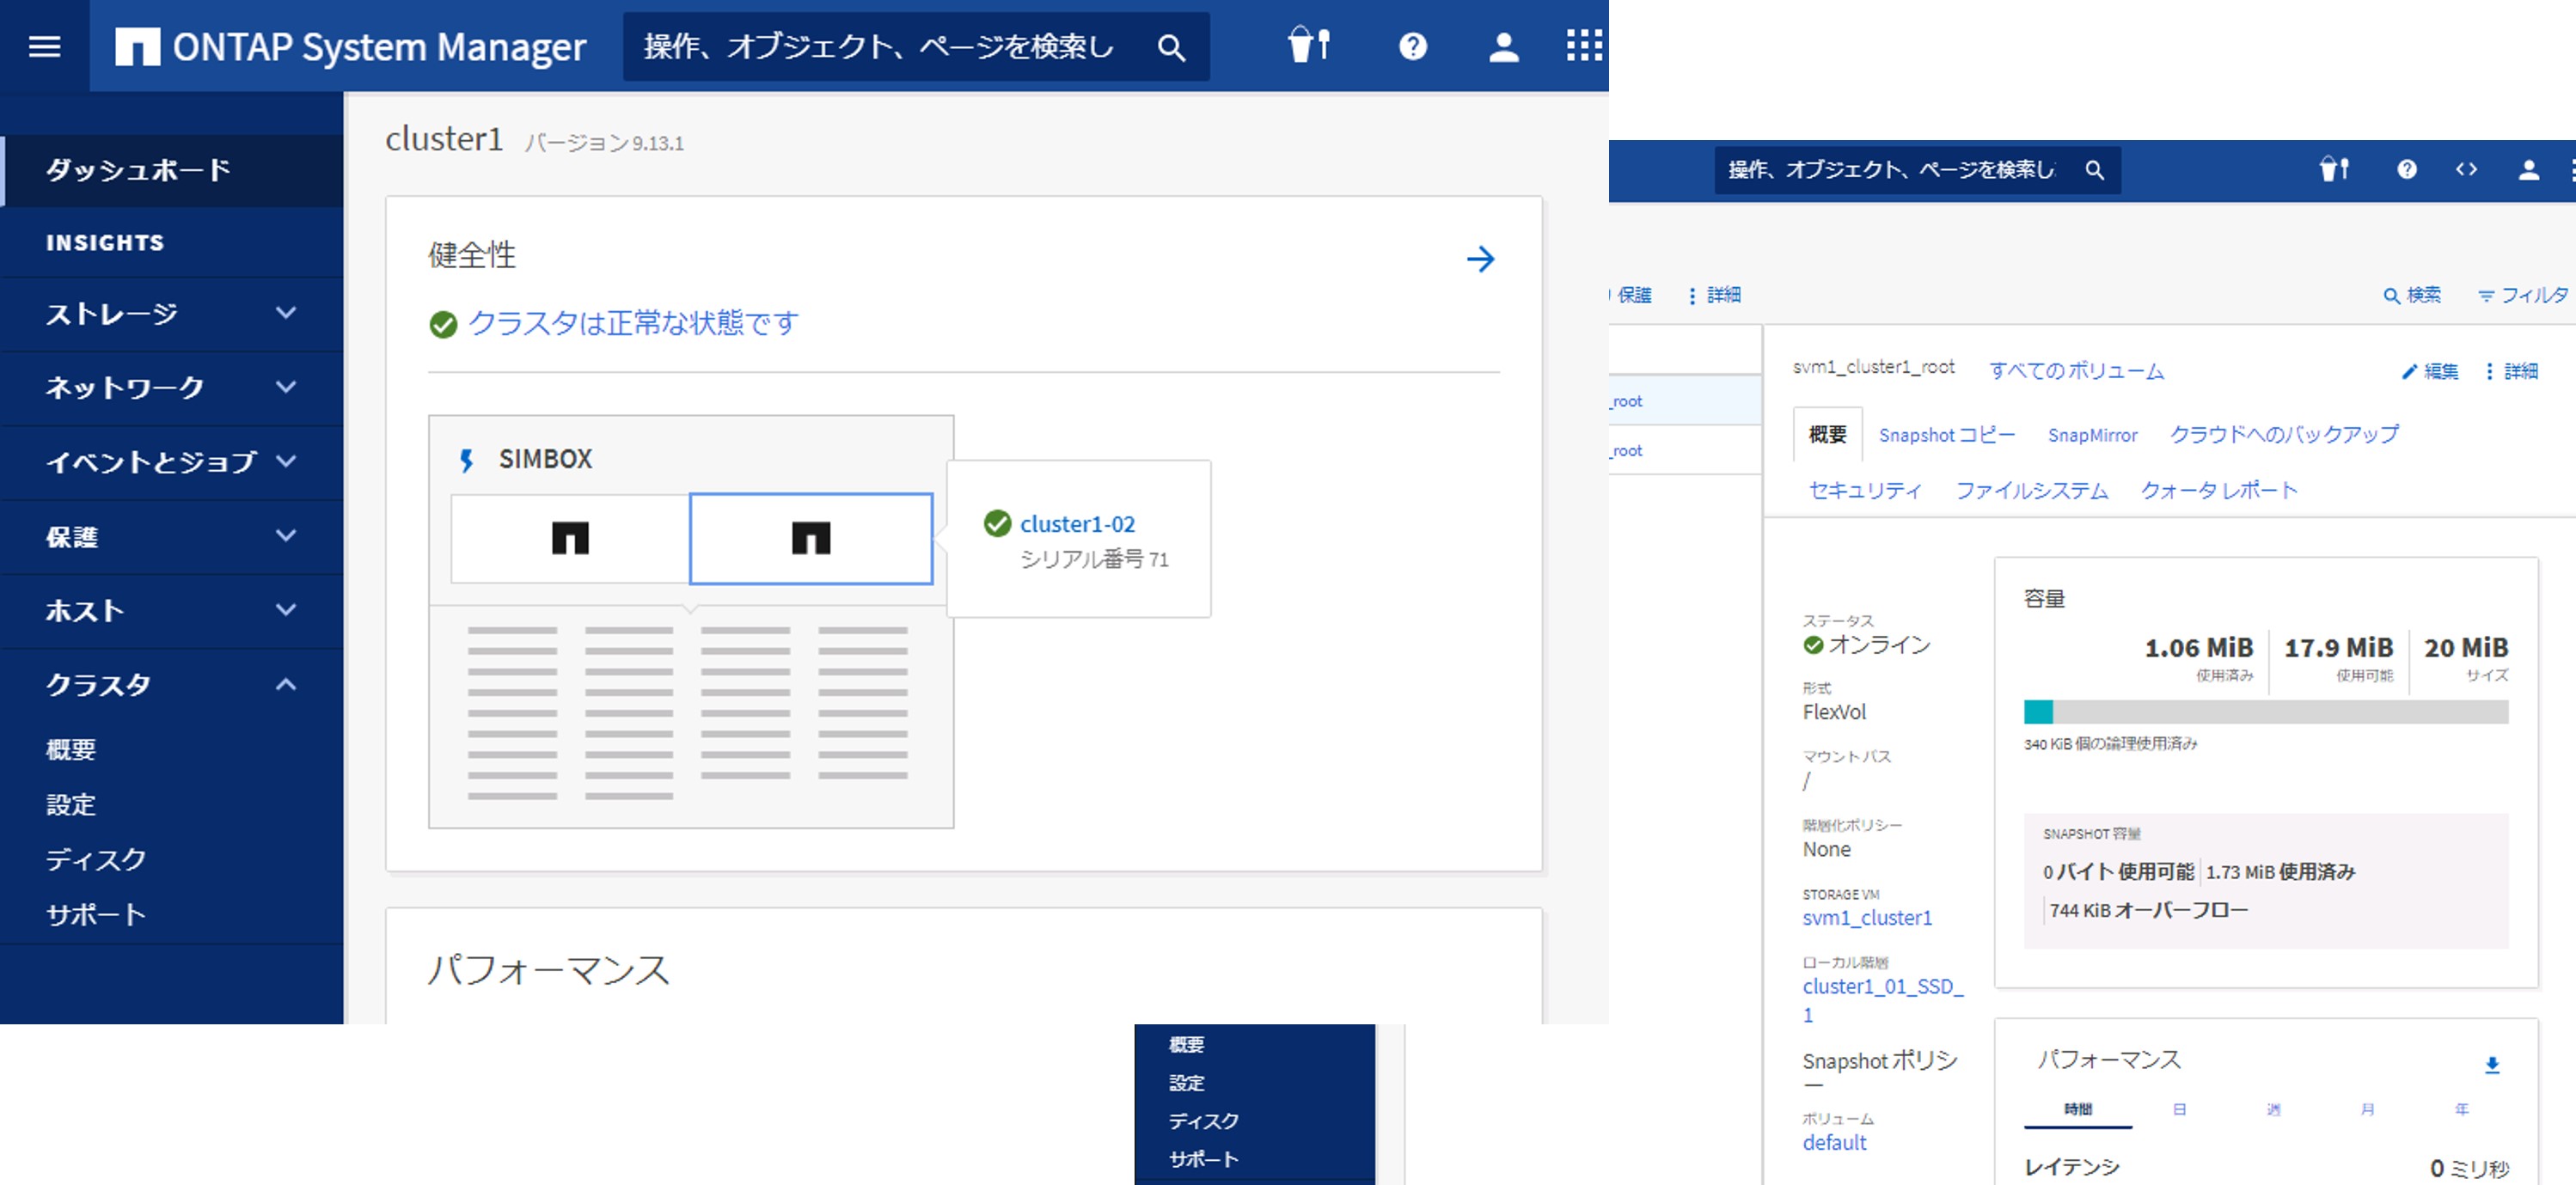Open the default volume policy link
Viewport: 2576px width, 1185px height.
(x=1834, y=1143)
